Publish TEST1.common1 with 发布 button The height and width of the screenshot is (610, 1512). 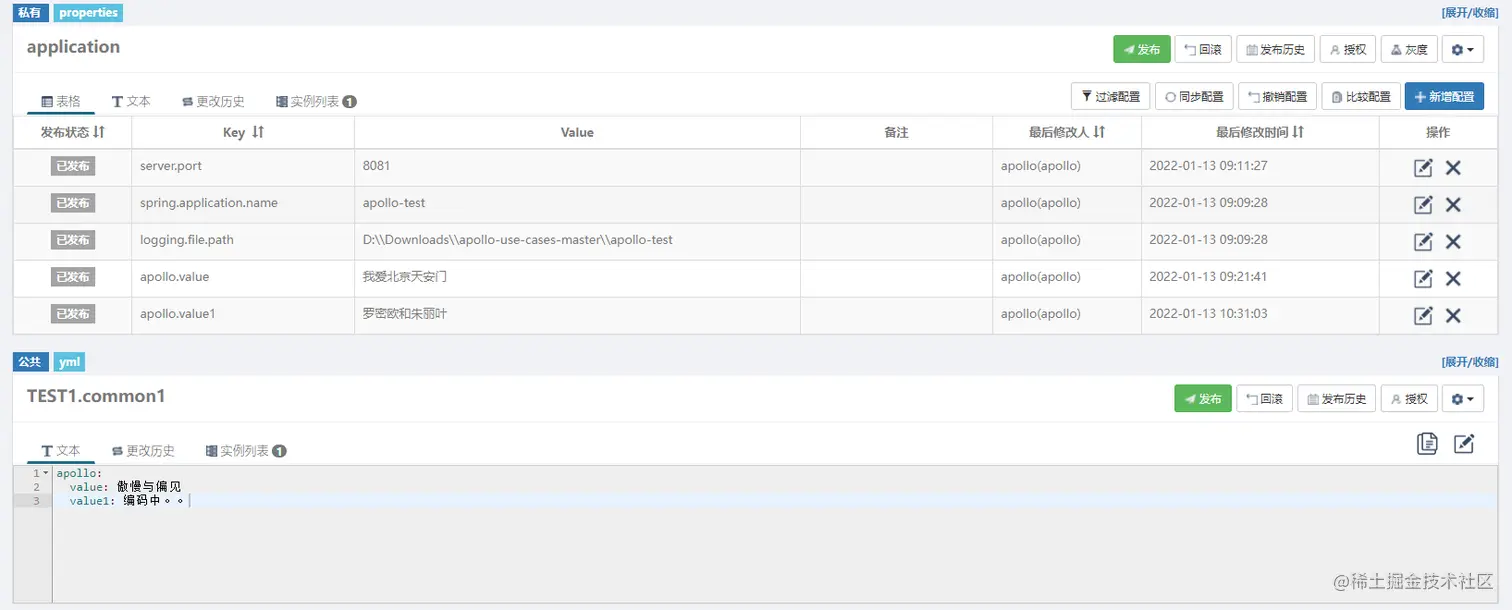coord(1202,399)
